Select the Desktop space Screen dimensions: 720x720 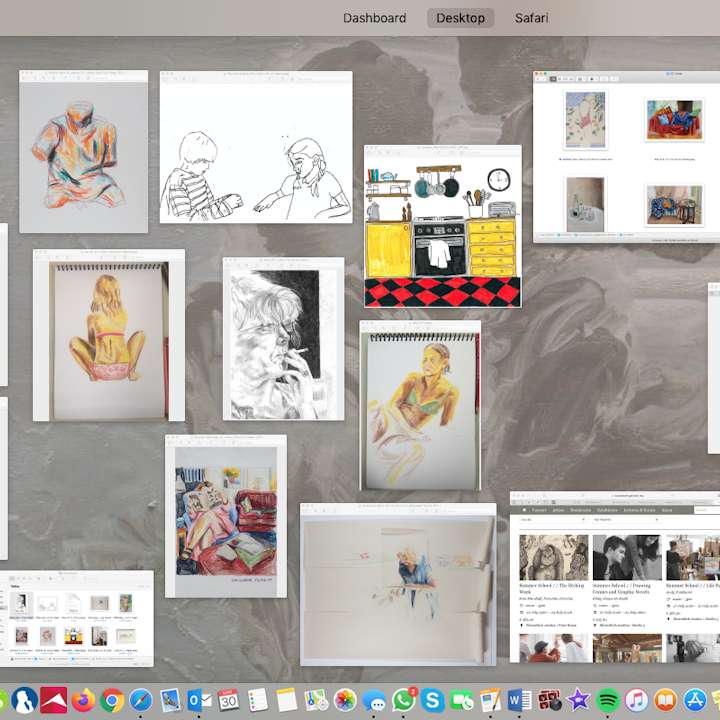pyautogui.click(x=460, y=18)
